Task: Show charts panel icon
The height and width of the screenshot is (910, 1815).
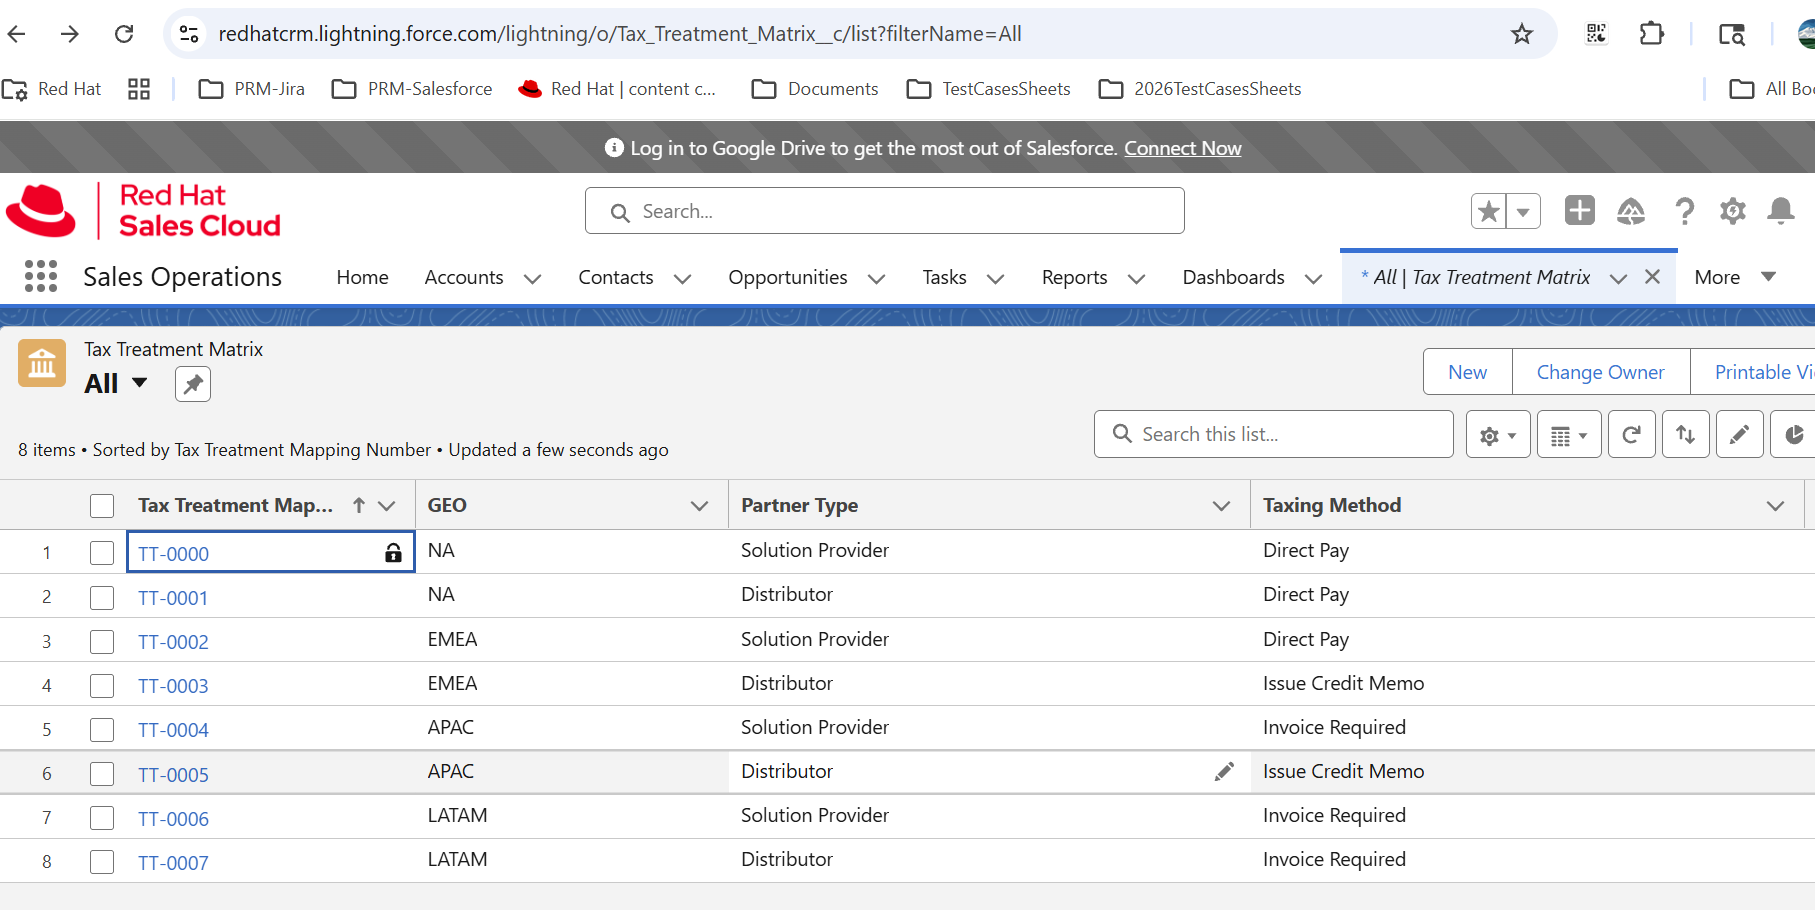Action: 1794,434
